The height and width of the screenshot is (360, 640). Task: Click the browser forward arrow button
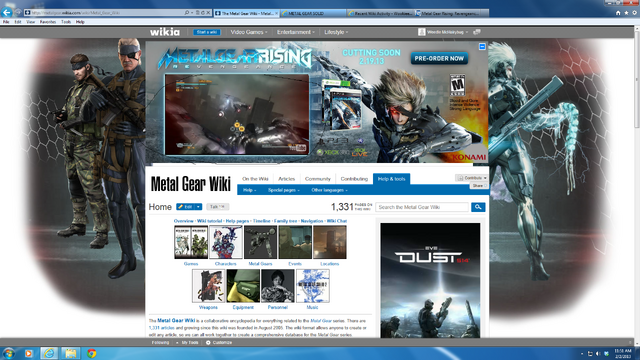pyautogui.click(x=18, y=13)
